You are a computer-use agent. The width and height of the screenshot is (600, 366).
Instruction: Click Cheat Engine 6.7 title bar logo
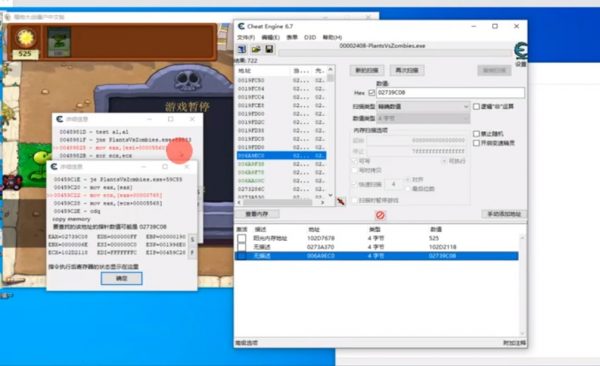pos(241,26)
